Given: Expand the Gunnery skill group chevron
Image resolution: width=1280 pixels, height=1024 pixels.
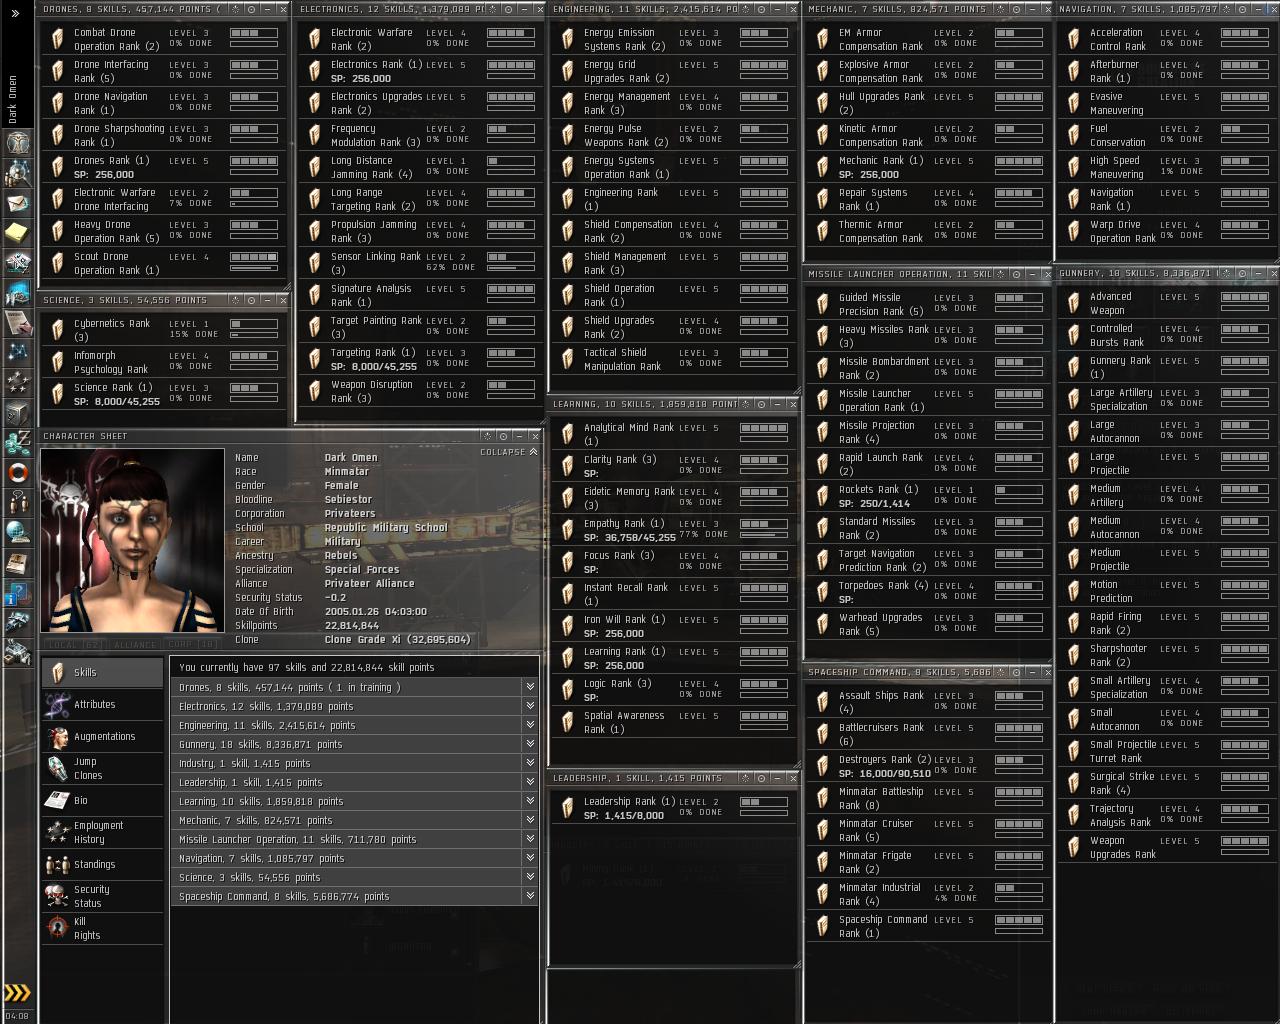Looking at the screenshot, I should coord(530,744).
